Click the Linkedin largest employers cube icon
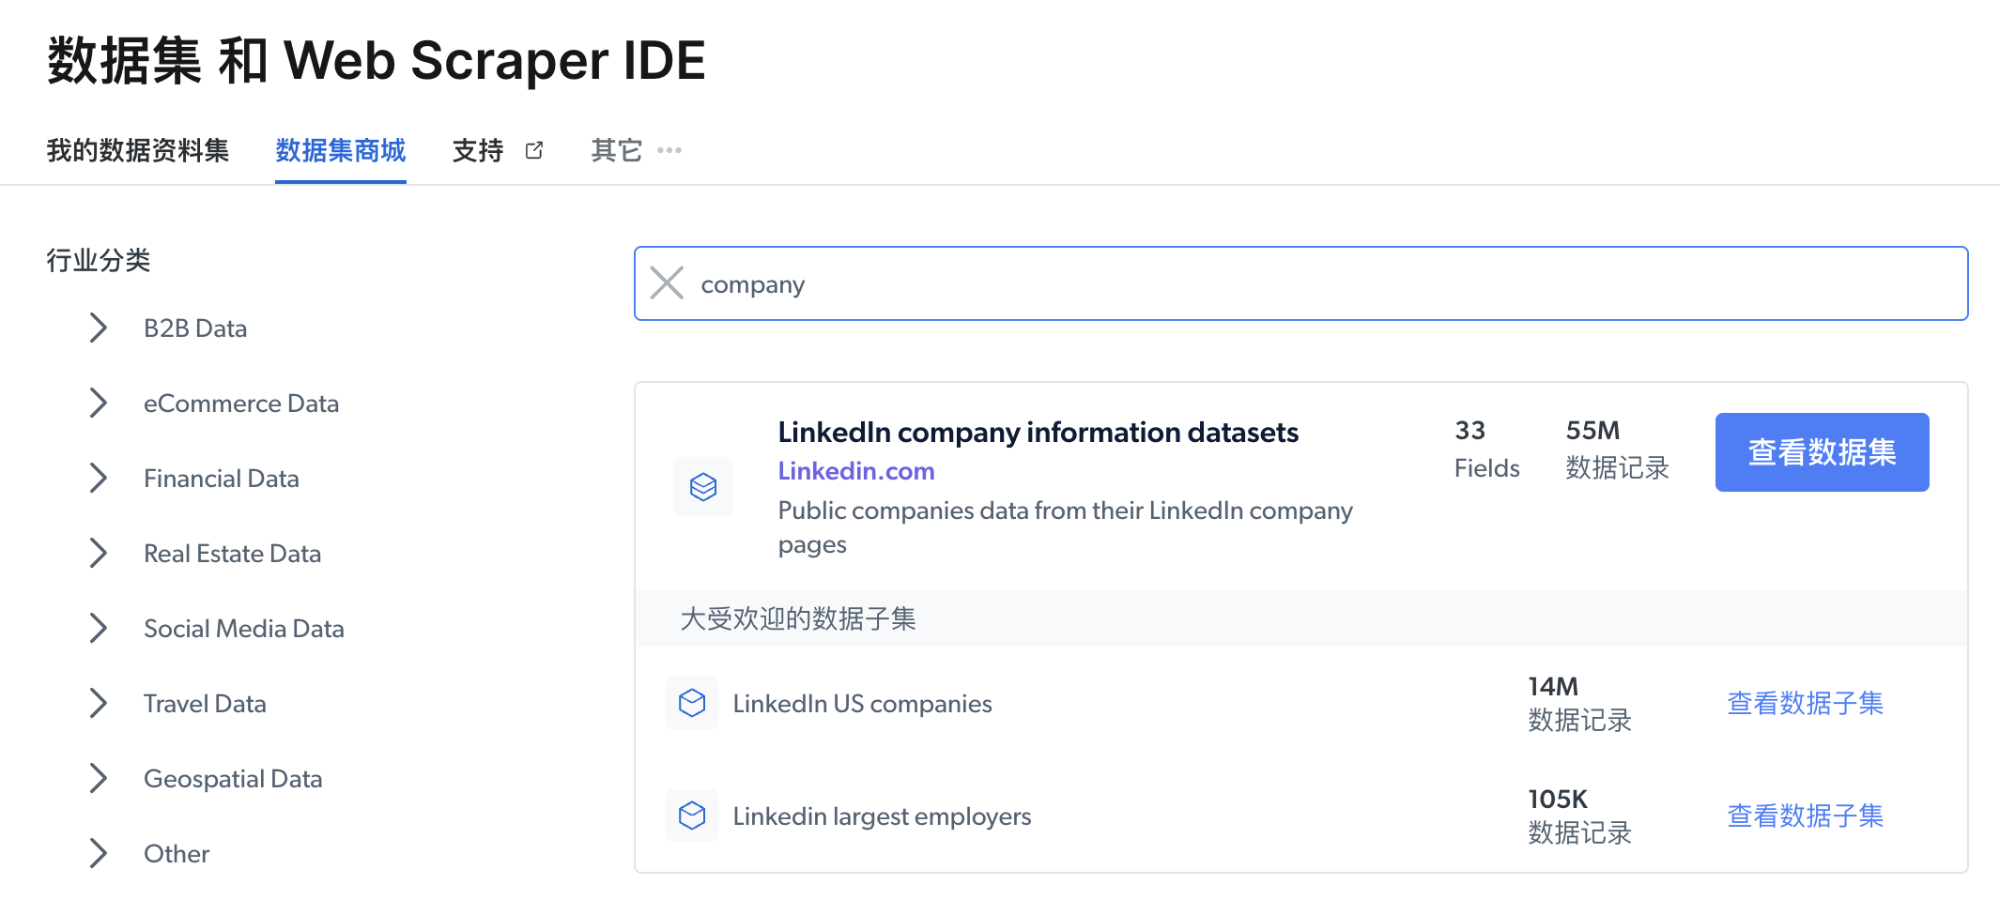 [x=692, y=816]
